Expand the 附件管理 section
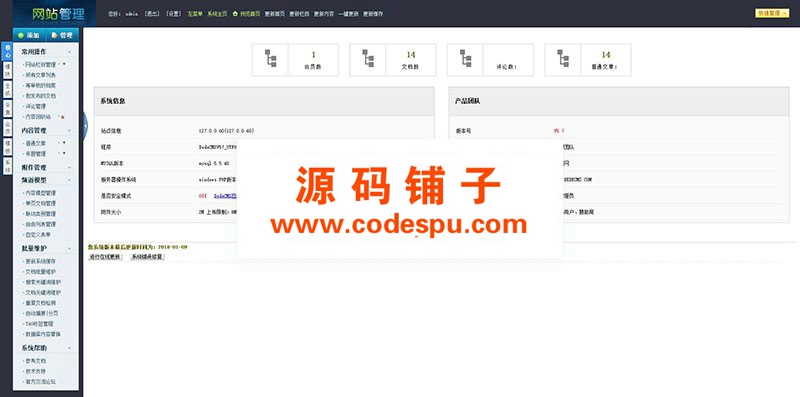 tap(69, 167)
